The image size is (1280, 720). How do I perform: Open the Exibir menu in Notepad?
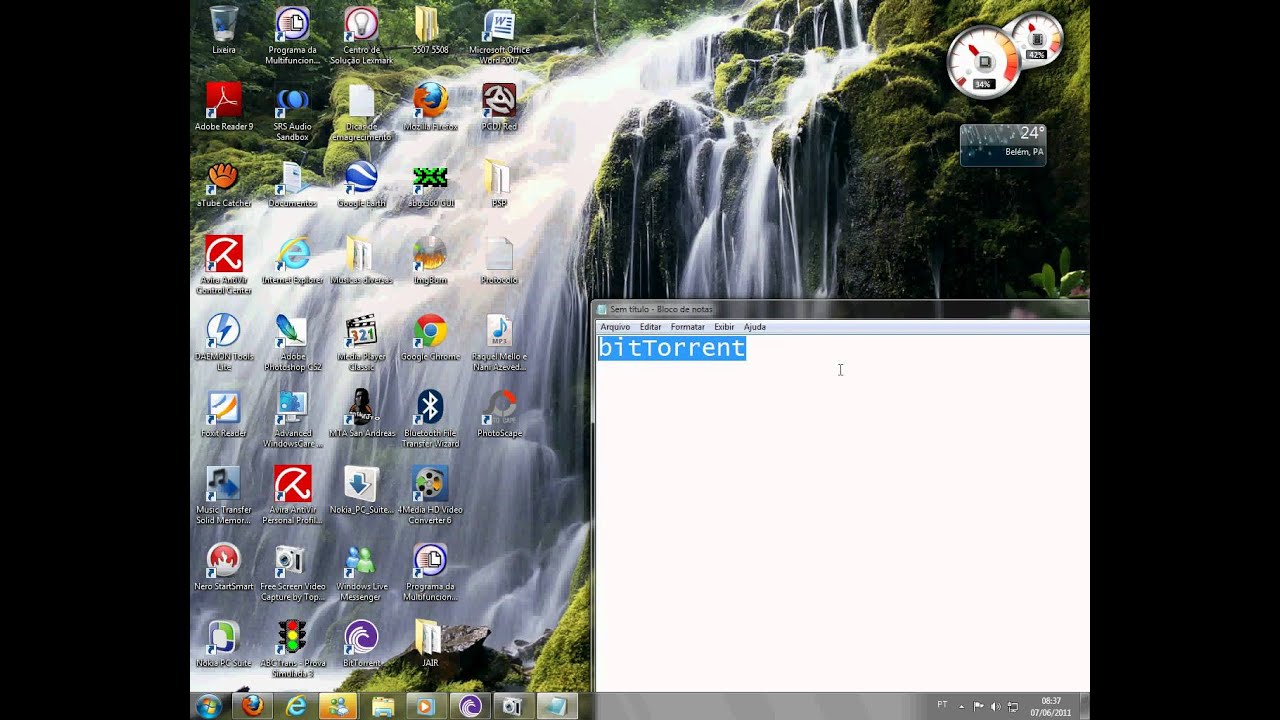[x=724, y=327]
